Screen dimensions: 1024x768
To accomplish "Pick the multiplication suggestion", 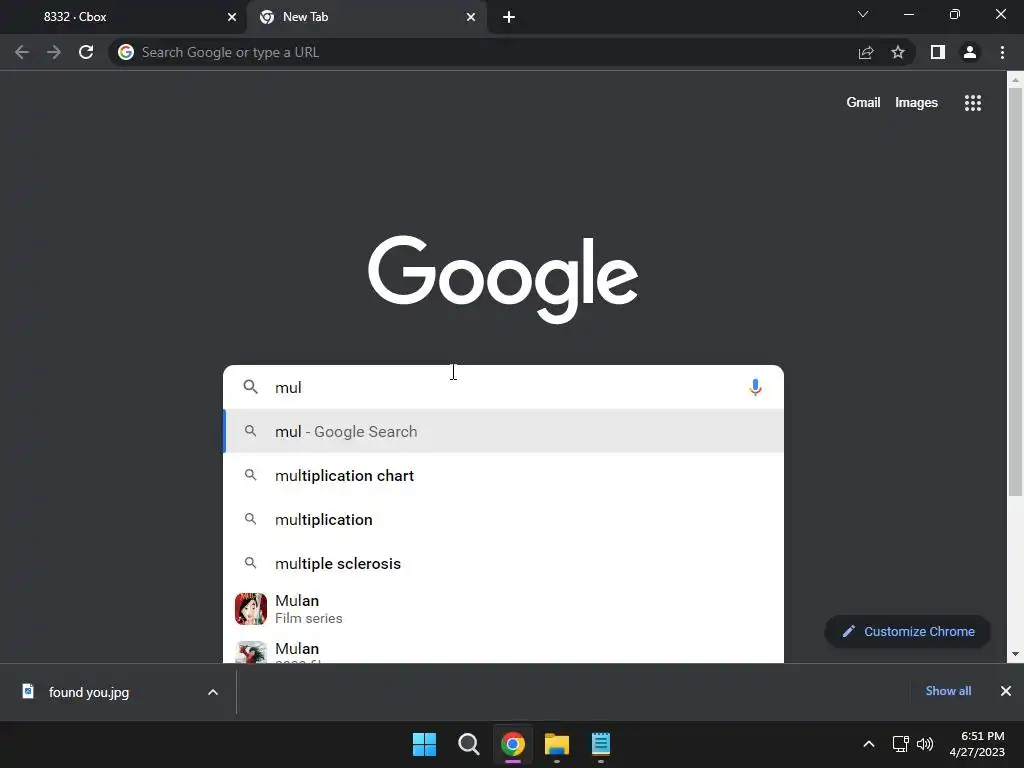I will coord(503,519).
